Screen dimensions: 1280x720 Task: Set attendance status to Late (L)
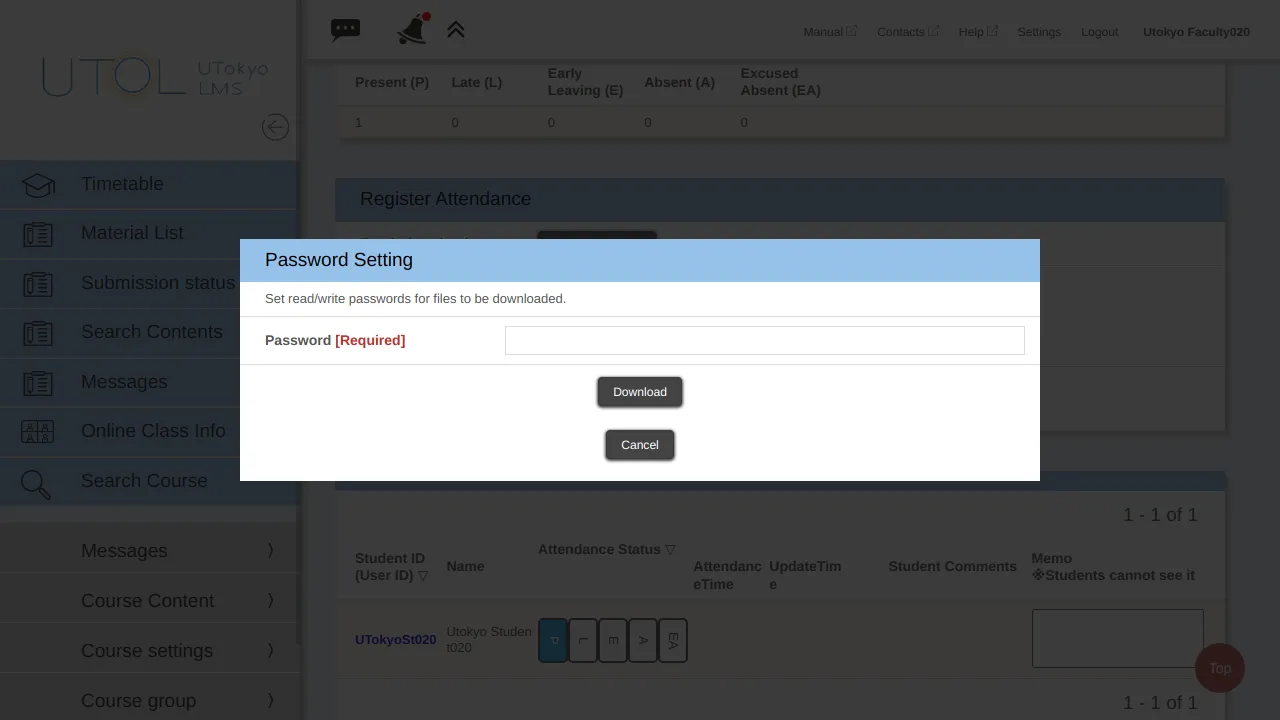pyautogui.click(x=583, y=640)
